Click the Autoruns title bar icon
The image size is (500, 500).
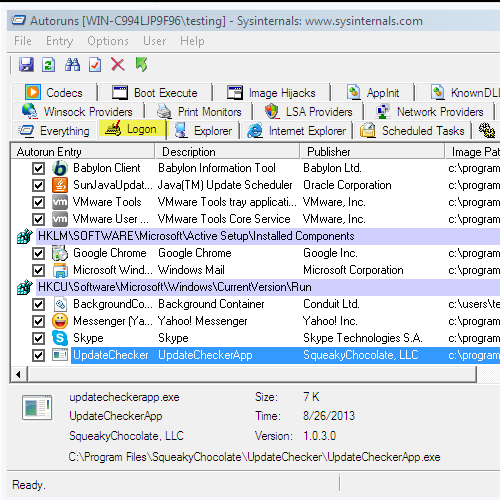(18, 21)
